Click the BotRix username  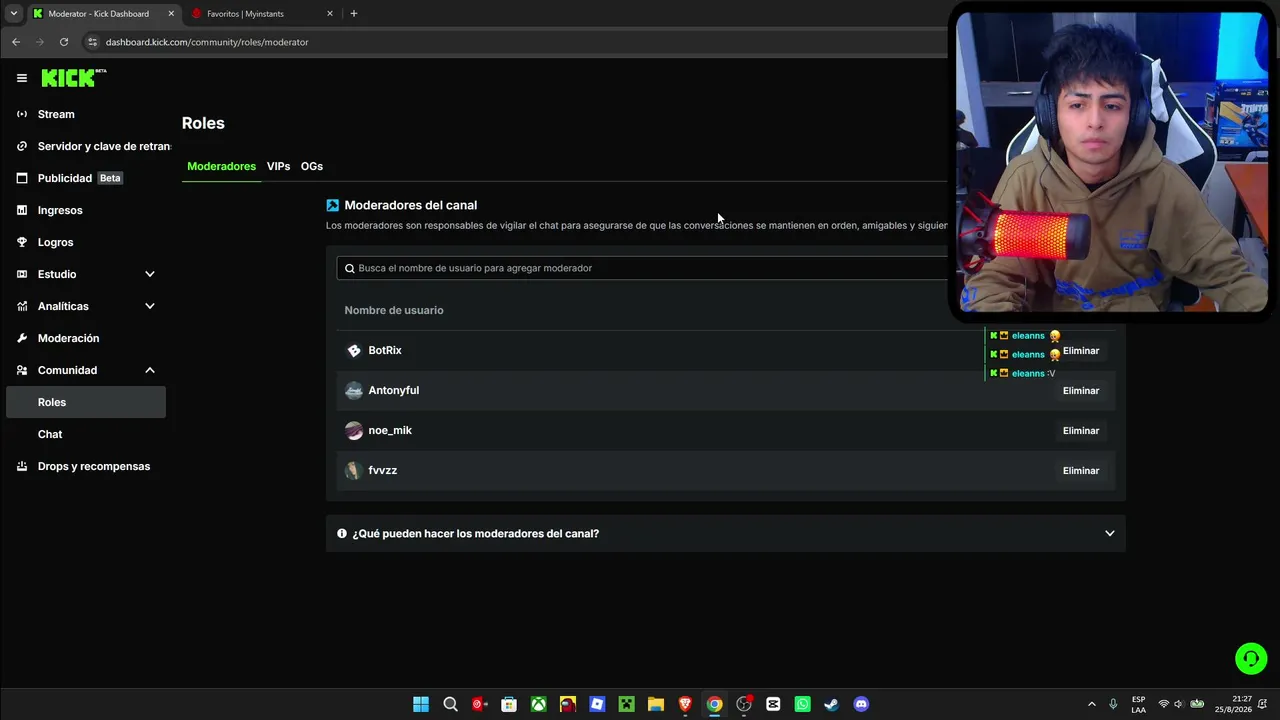[385, 351]
